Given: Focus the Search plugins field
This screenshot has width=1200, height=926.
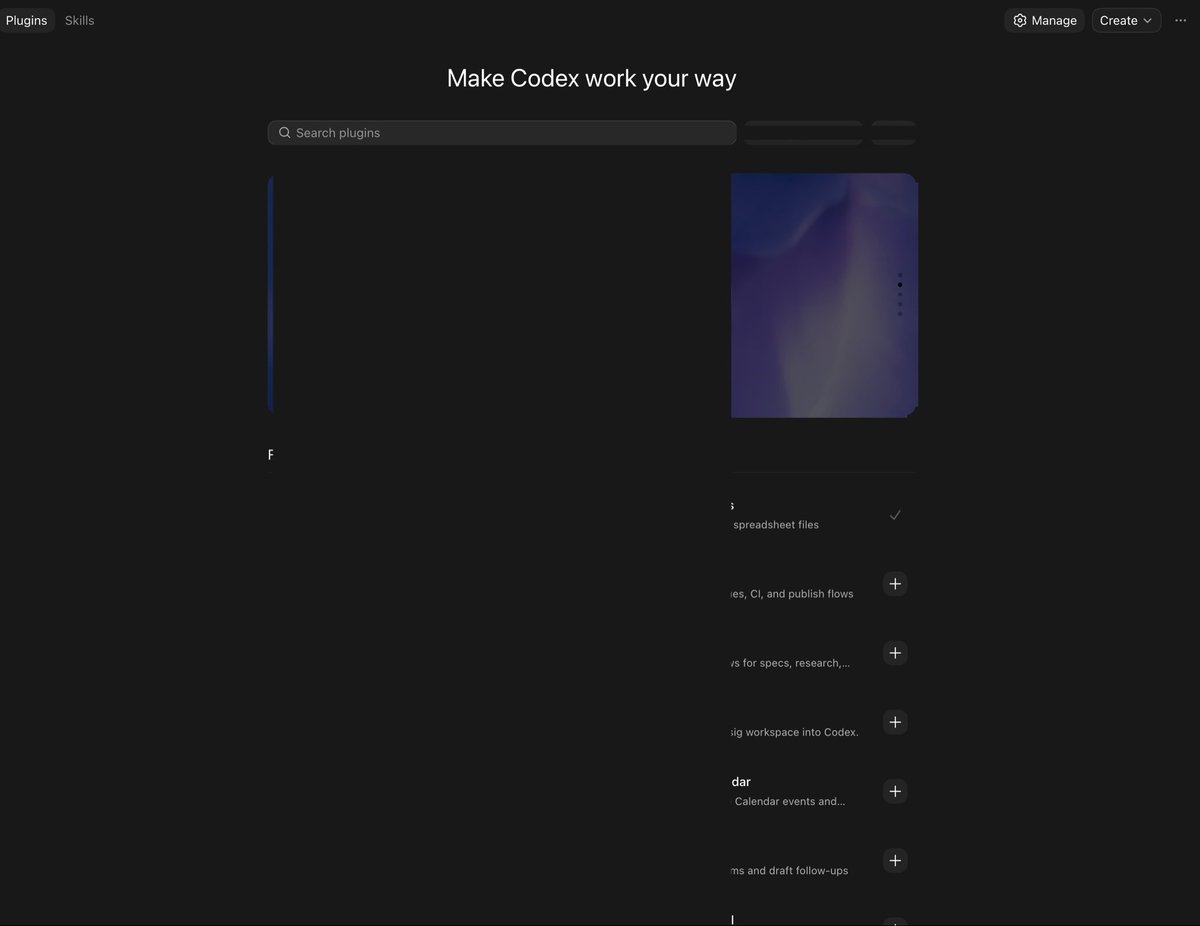Looking at the screenshot, I should pyautogui.click(x=502, y=133).
